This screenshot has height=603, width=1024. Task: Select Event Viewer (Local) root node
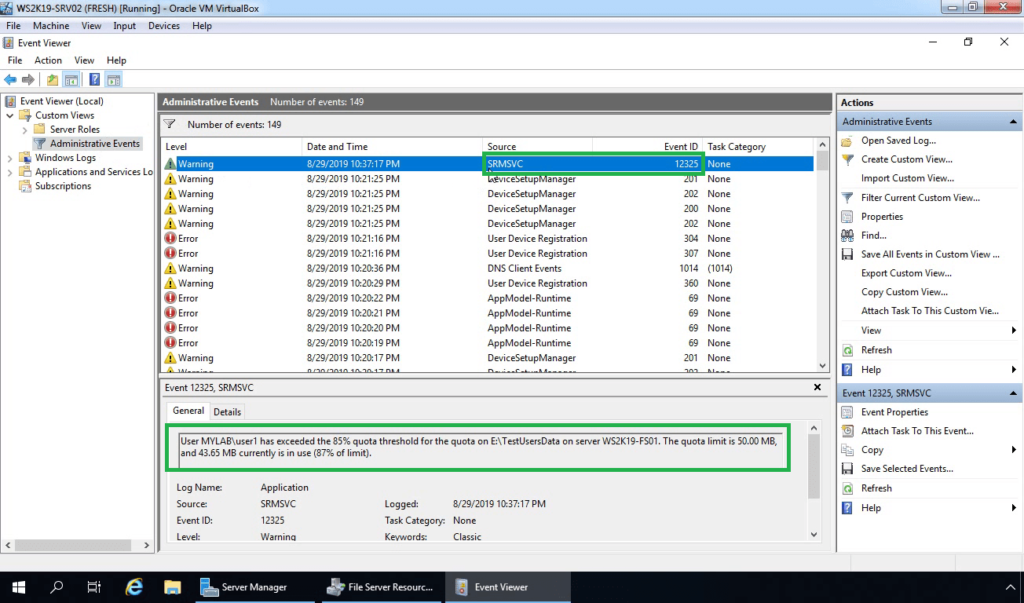point(61,101)
